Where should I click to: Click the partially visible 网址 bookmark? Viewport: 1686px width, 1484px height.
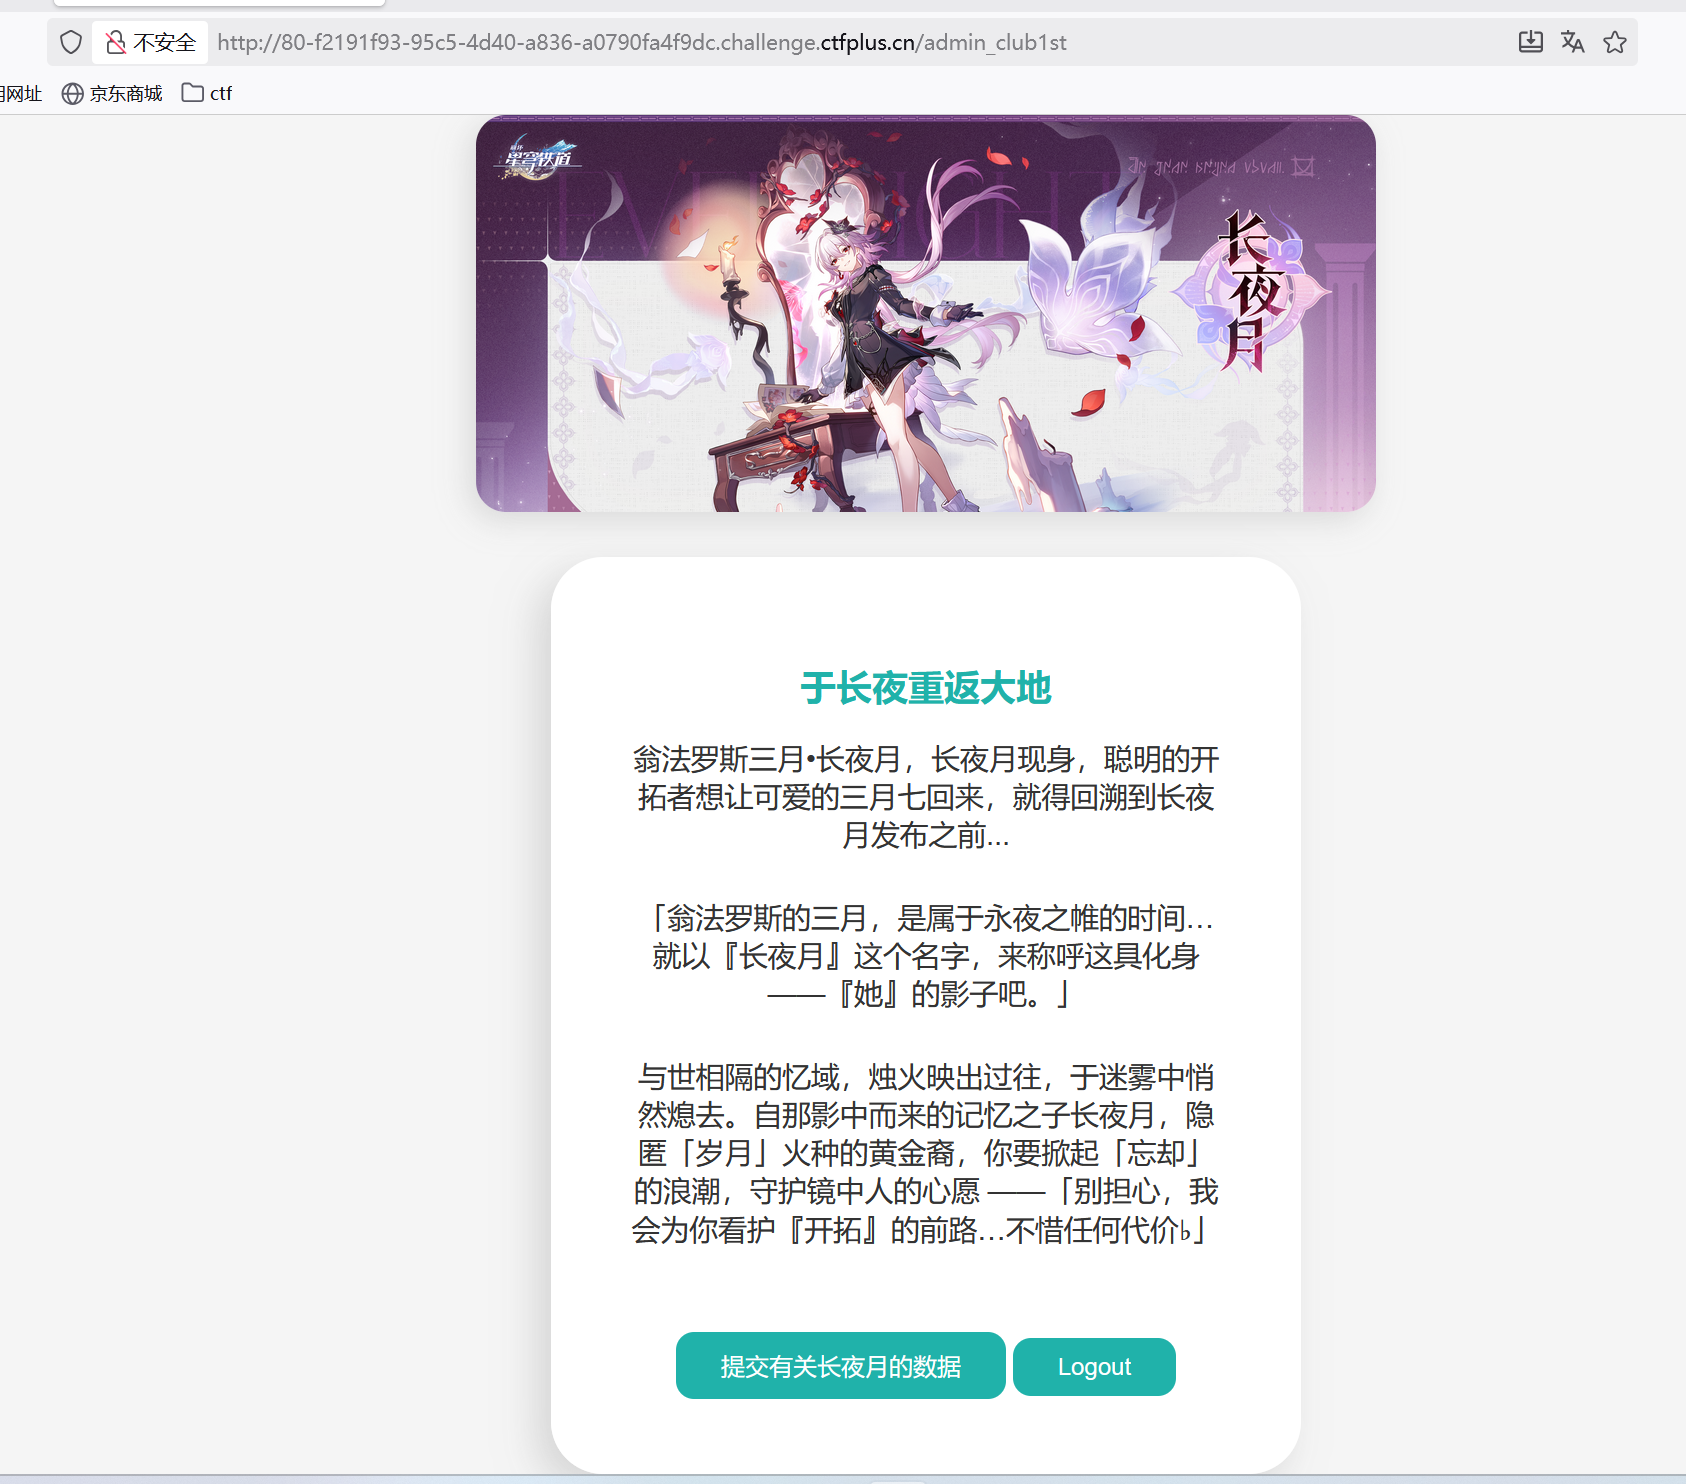pos(21,93)
